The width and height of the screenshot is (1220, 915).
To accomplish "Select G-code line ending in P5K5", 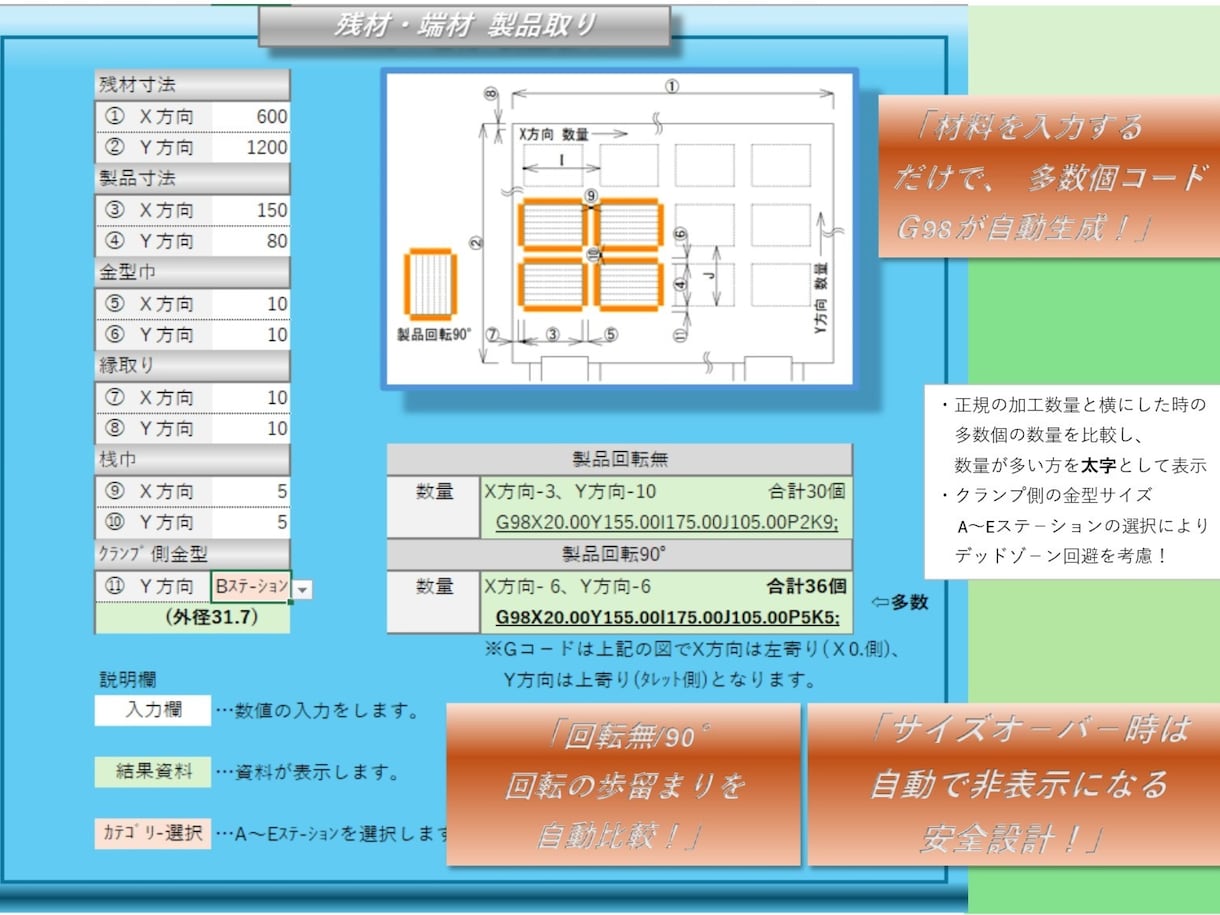I will click(667, 616).
